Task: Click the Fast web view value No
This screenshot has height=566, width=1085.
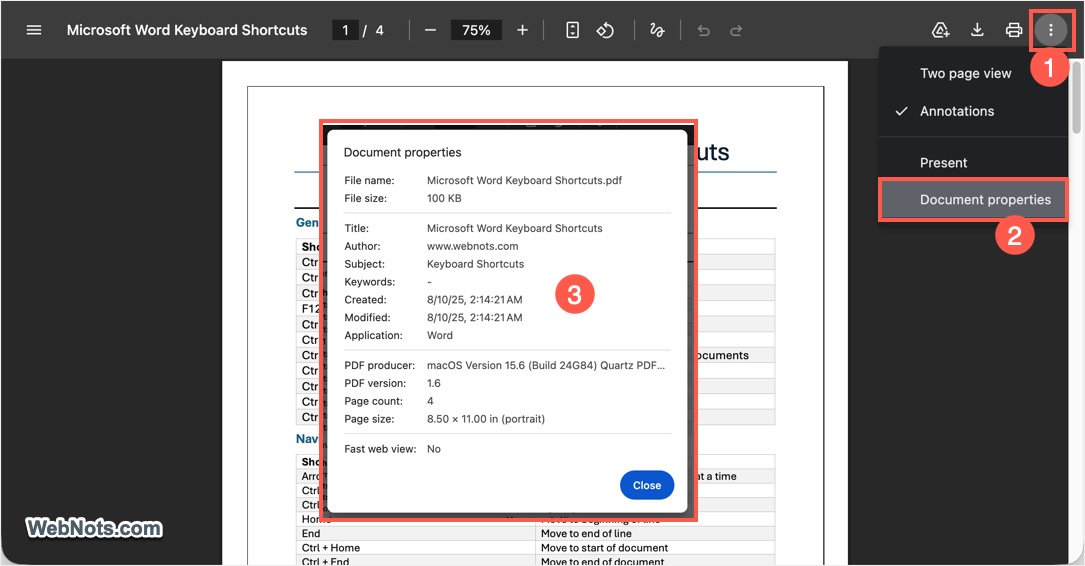Action: click(433, 448)
